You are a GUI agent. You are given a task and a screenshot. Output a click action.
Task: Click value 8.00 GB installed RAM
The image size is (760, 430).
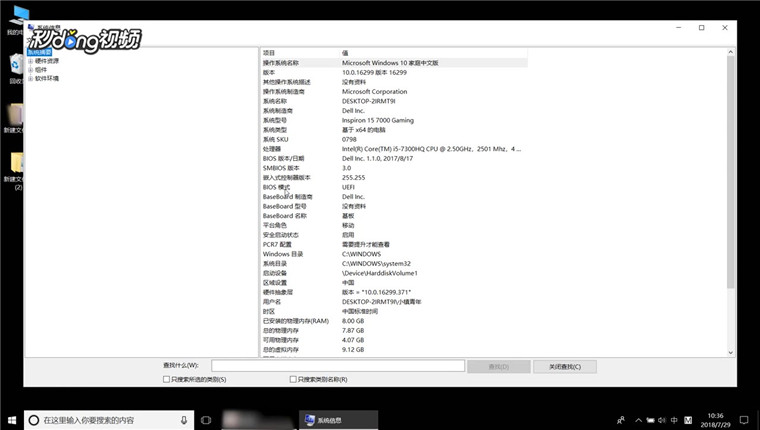tap(353, 321)
